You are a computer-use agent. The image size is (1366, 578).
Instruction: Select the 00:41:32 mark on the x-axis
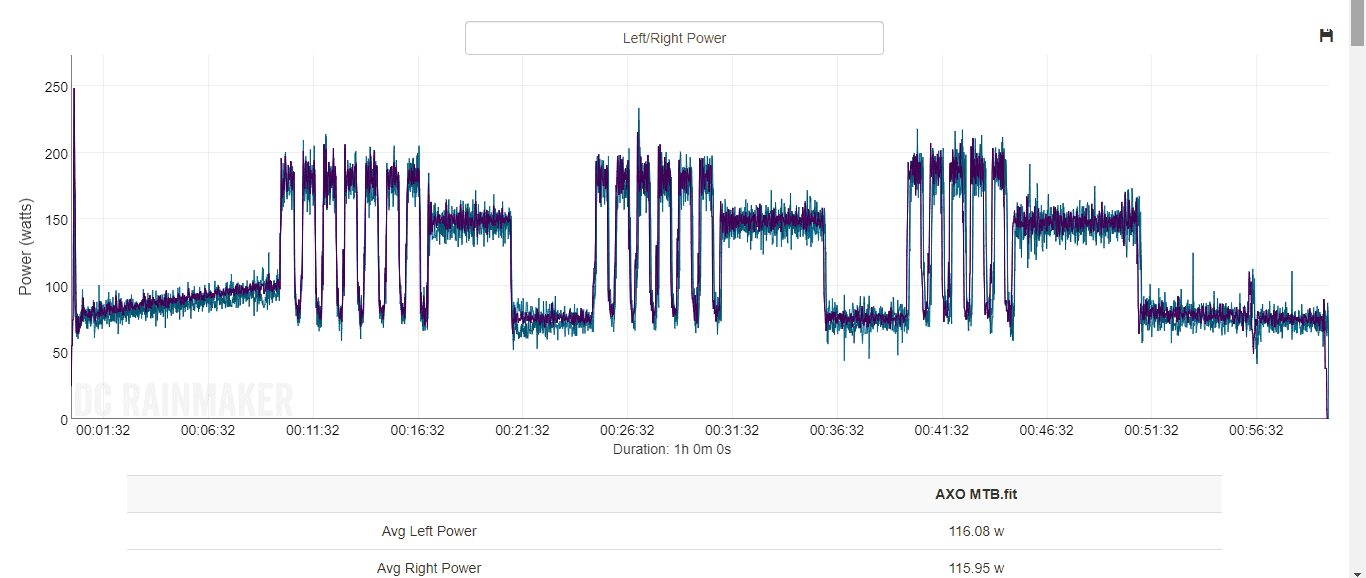[941, 430]
